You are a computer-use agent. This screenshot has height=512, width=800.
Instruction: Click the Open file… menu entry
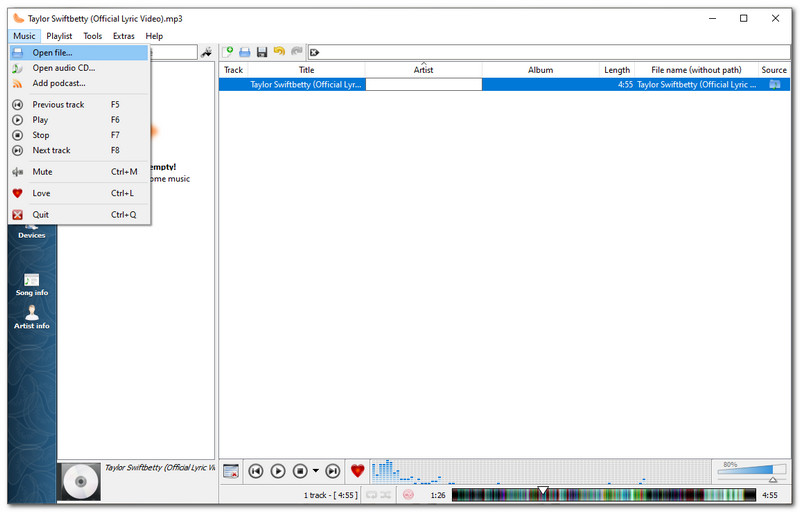(x=79, y=53)
